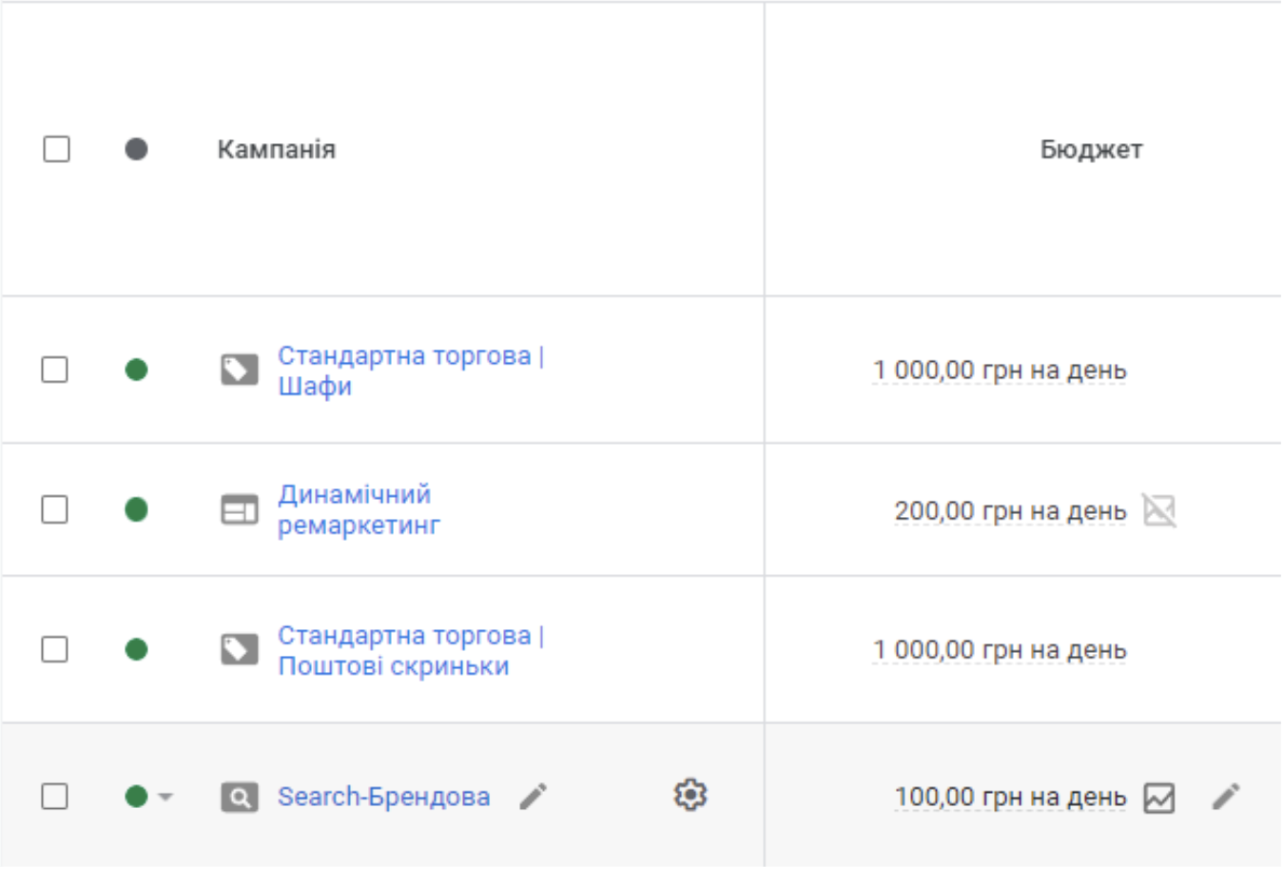Expand status dropdown arrow for Search-Брендова
Image resolution: width=1284 pixels, height=874 pixels.
[166, 797]
